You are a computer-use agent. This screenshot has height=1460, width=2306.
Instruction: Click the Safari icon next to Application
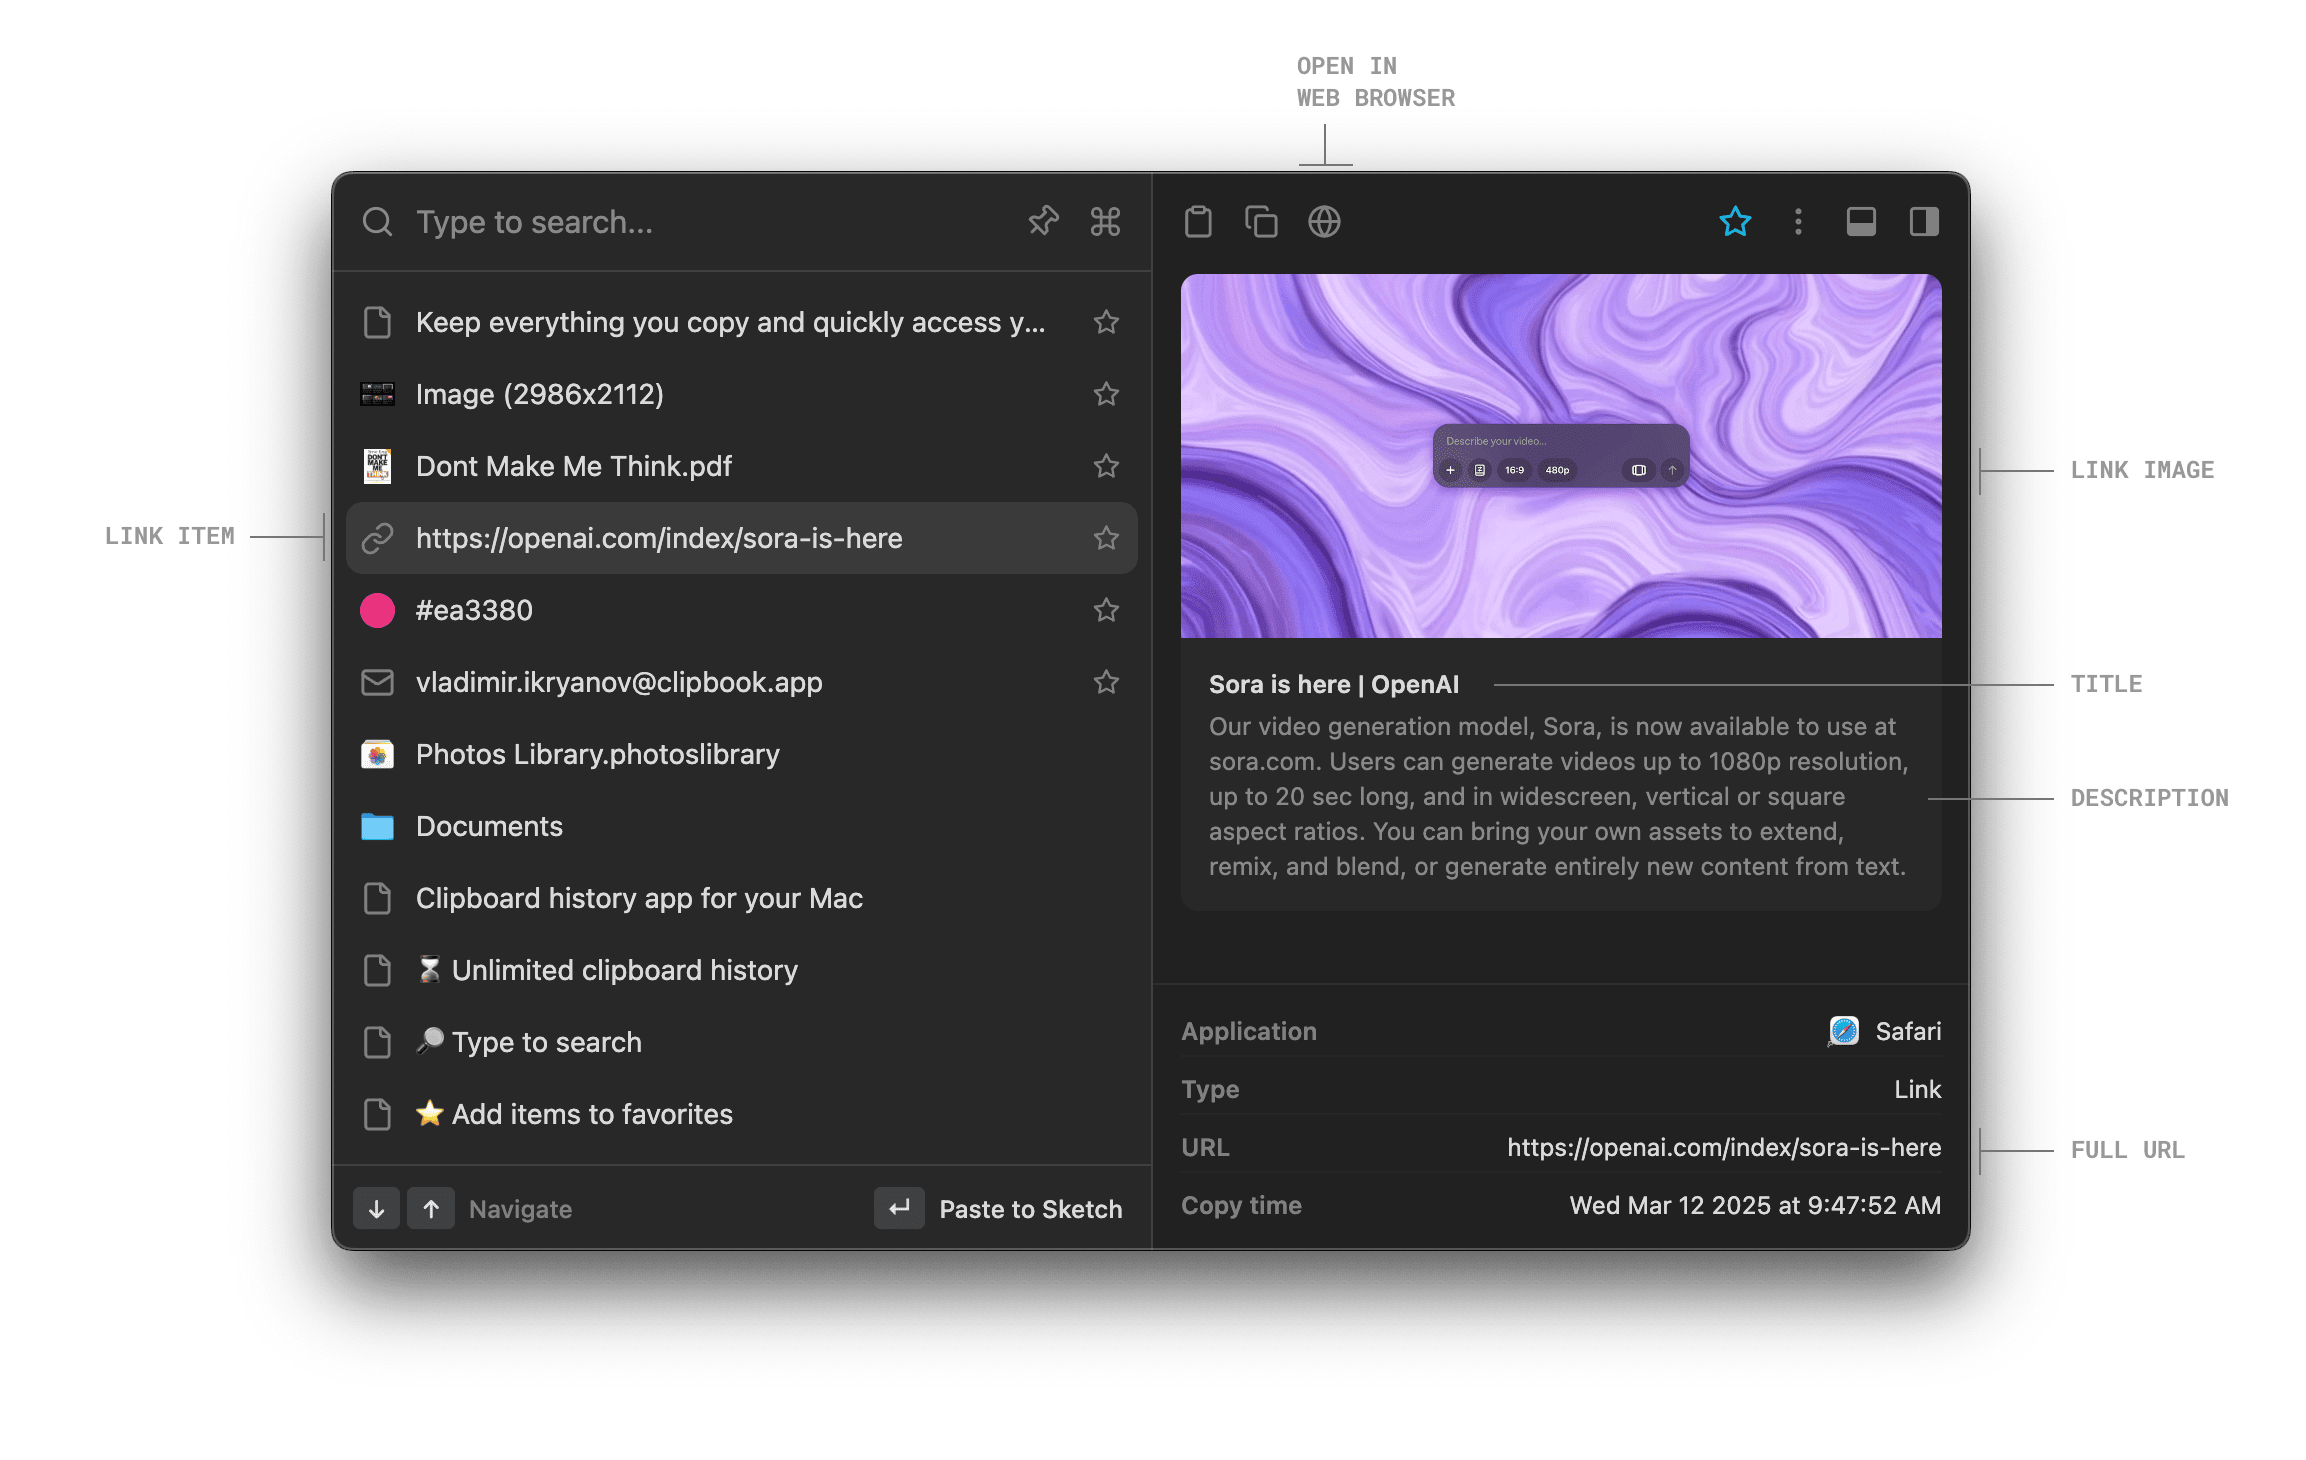tap(1845, 1030)
